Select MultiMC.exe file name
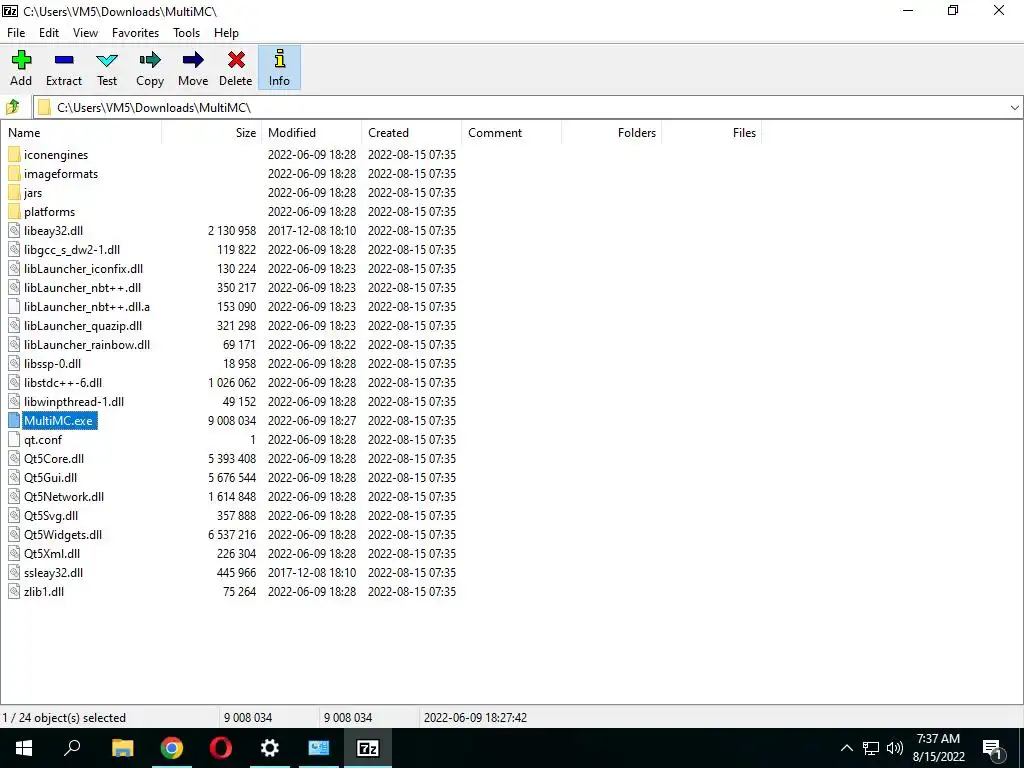 [59, 421]
